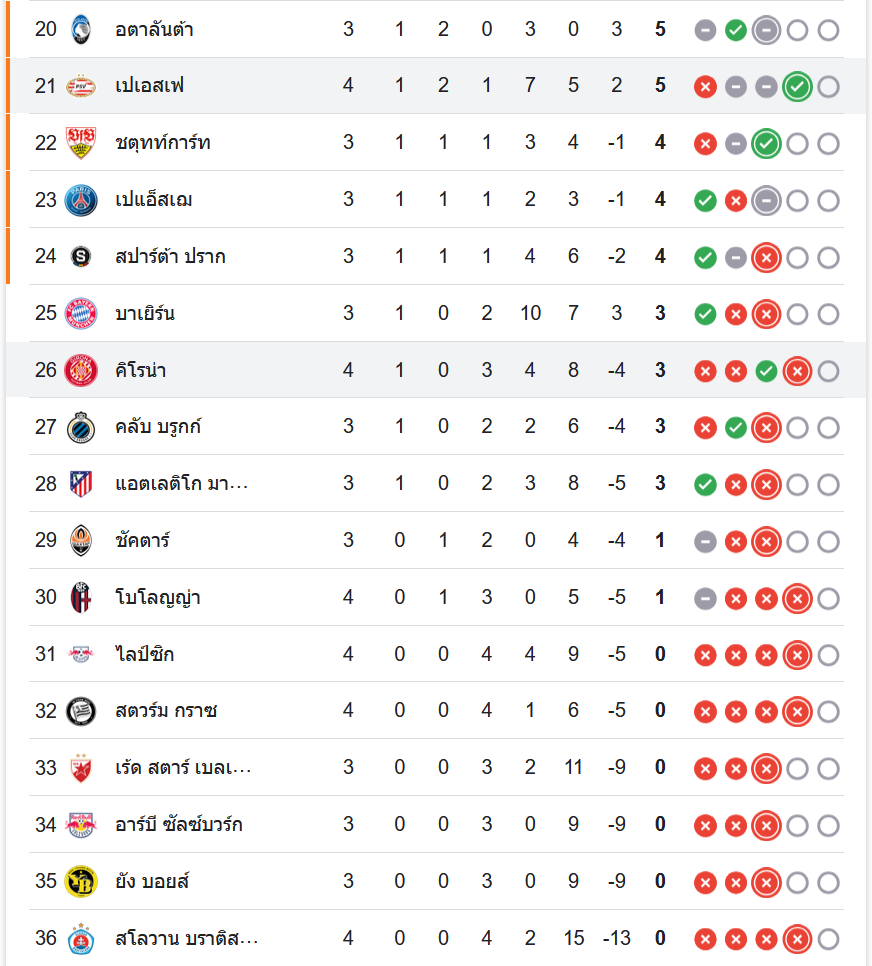Click the Atalanta club crest icon
The height and width of the screenshot is (966, 872).
click(x=80, y=29)
